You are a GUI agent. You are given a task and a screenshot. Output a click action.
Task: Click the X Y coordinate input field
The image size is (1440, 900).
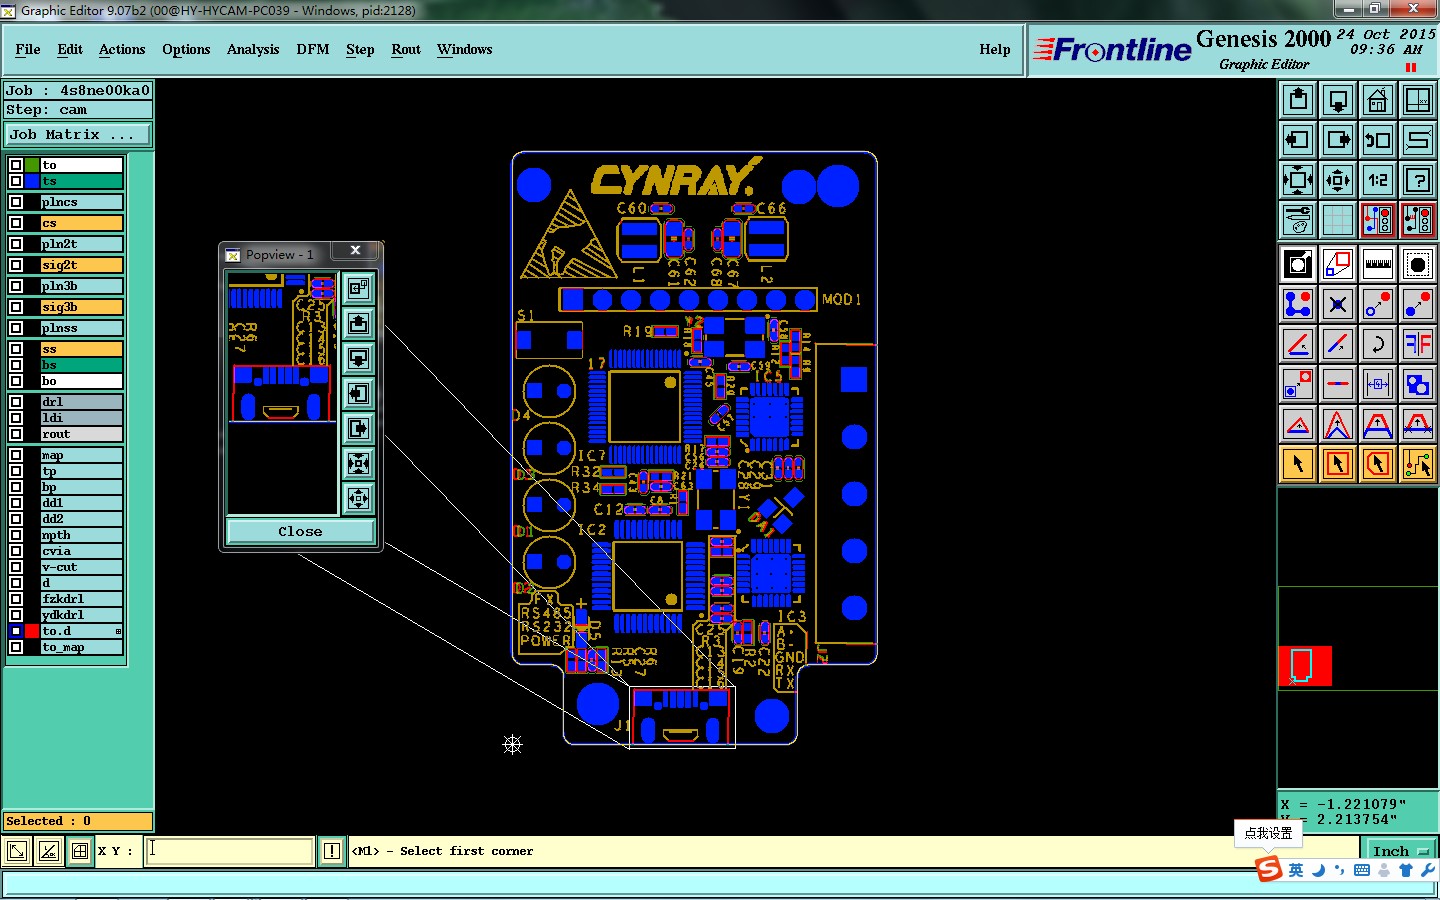[x=229, y=851]
